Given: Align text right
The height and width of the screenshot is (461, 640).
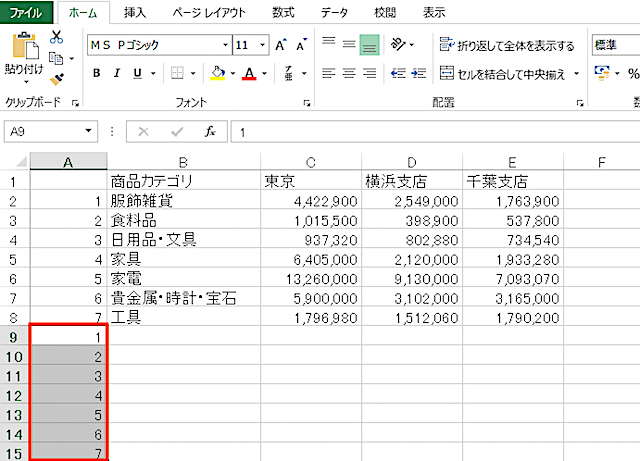Looking at the screenshot, I should click(369, 73).
